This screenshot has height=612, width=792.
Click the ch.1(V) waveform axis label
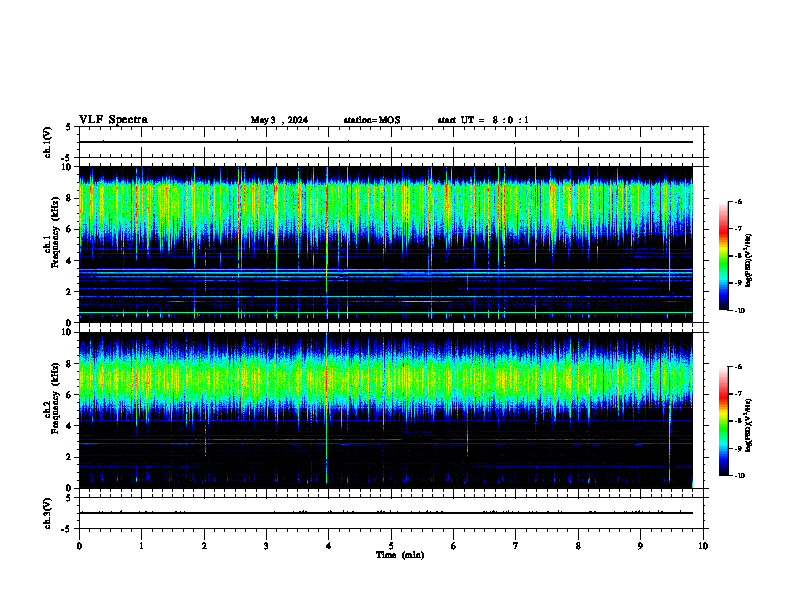[48, 142]
